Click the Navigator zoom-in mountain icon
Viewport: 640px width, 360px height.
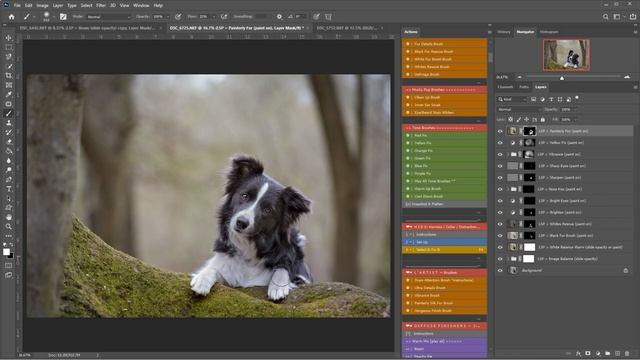coord(627,77)
